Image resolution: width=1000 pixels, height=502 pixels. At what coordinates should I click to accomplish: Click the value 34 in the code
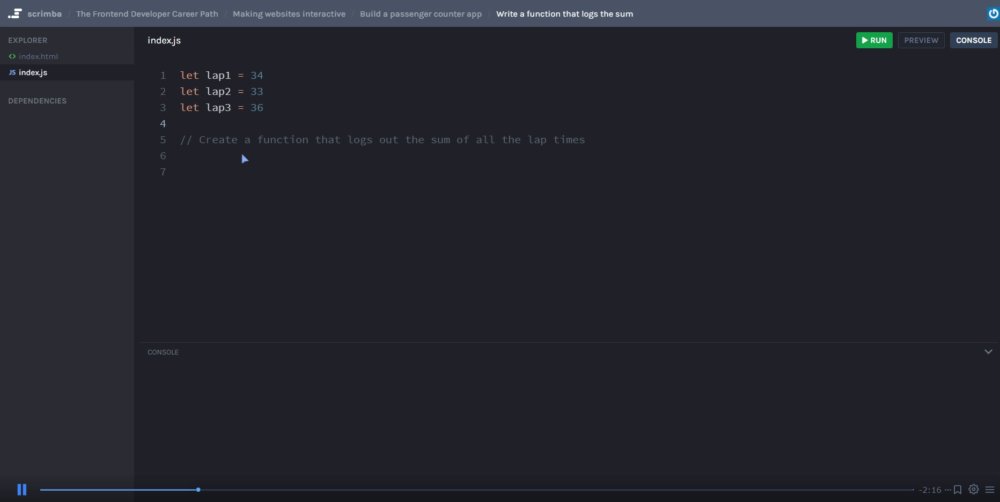point(256,75)
